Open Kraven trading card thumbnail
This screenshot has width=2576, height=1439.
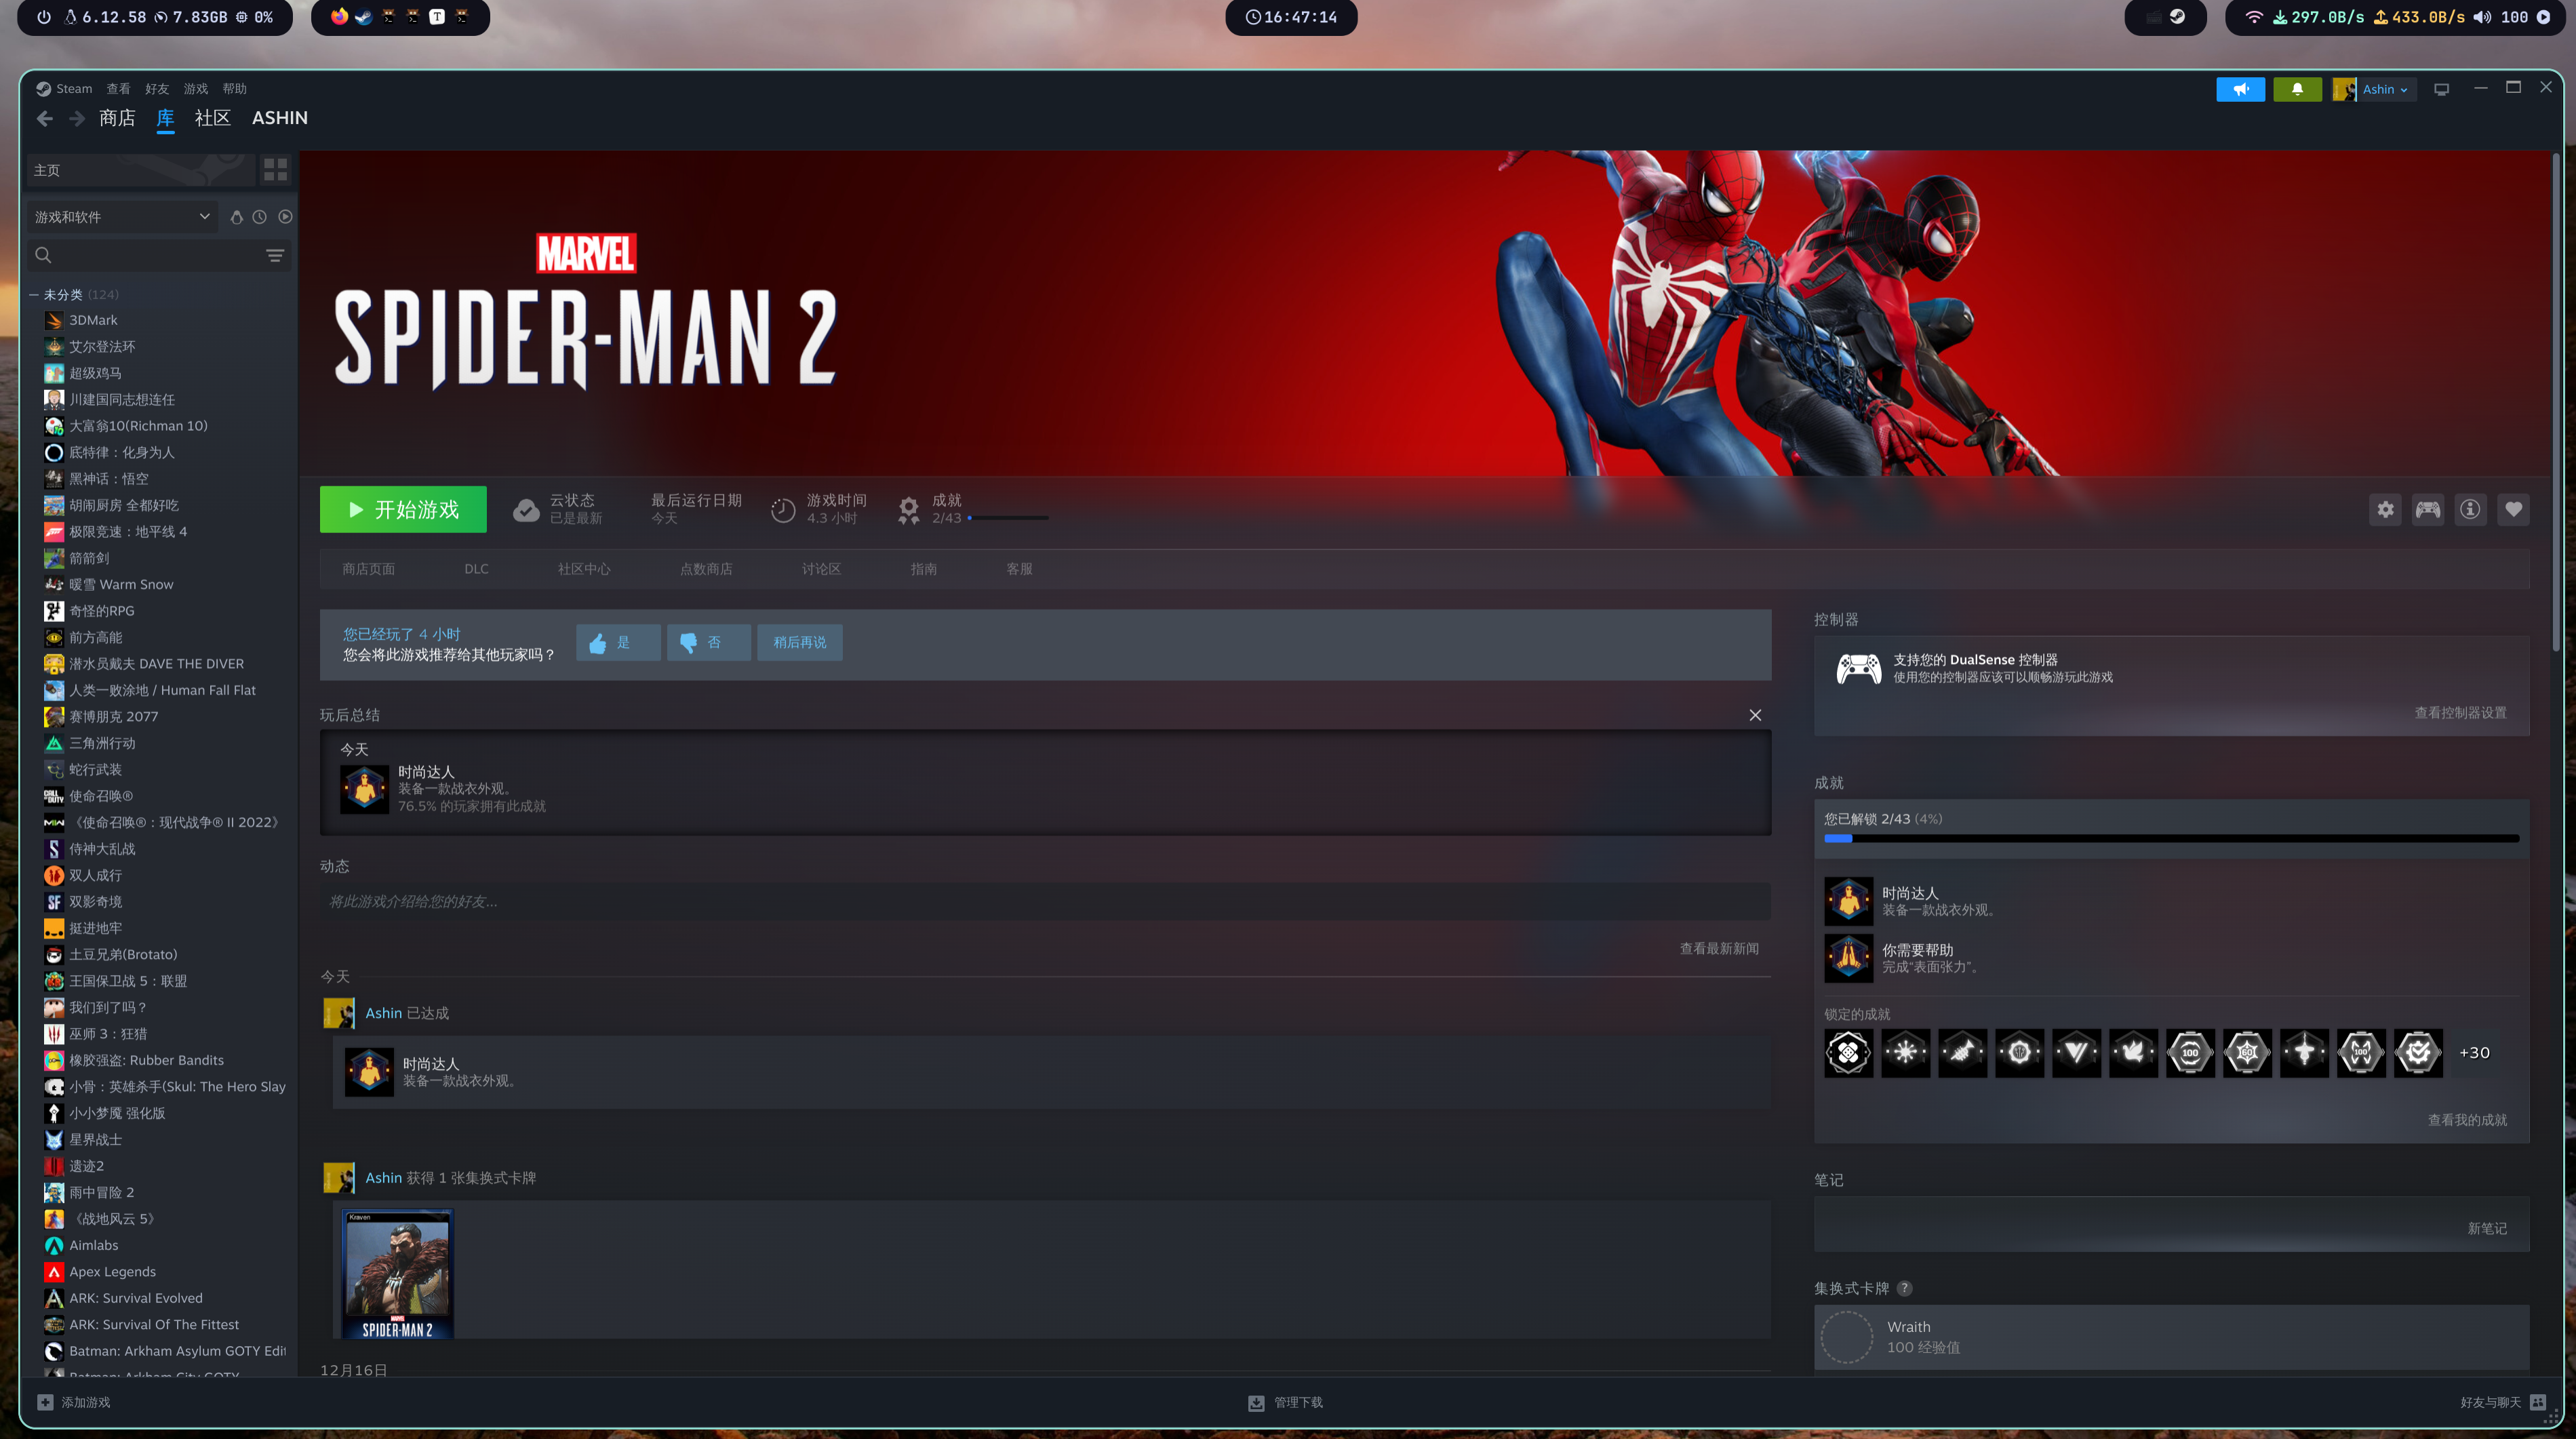point(397,1274)
